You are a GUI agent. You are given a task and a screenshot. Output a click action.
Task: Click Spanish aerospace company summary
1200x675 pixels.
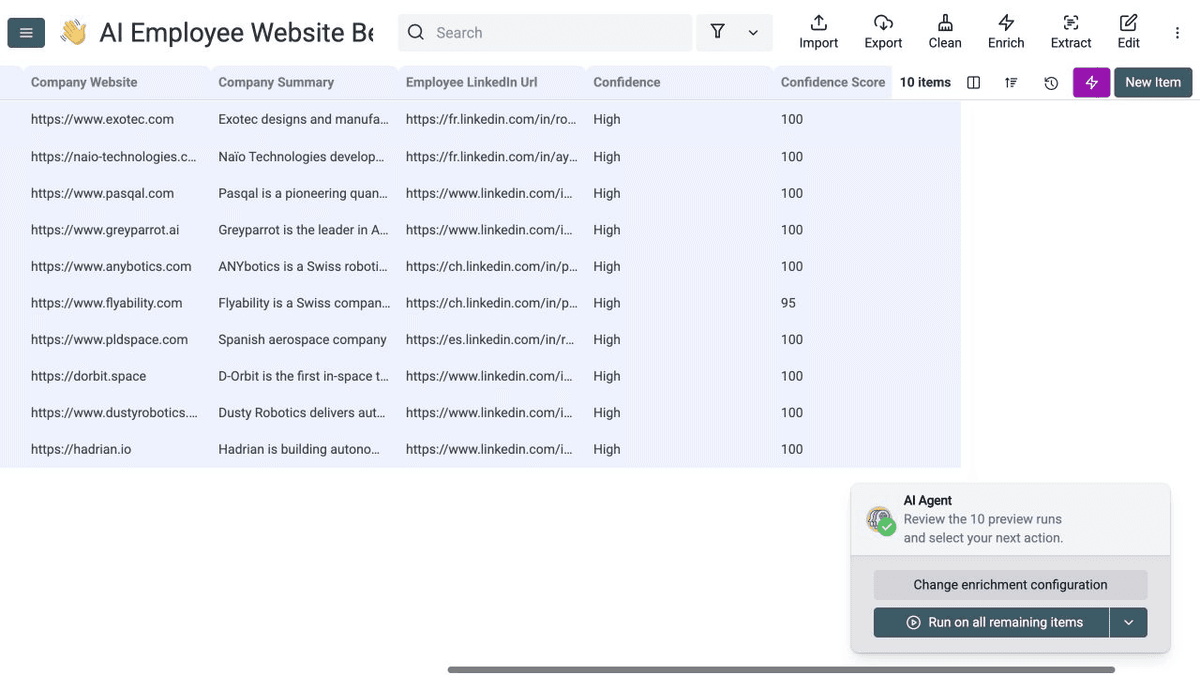pyautogui.click(x=302, y=339)
